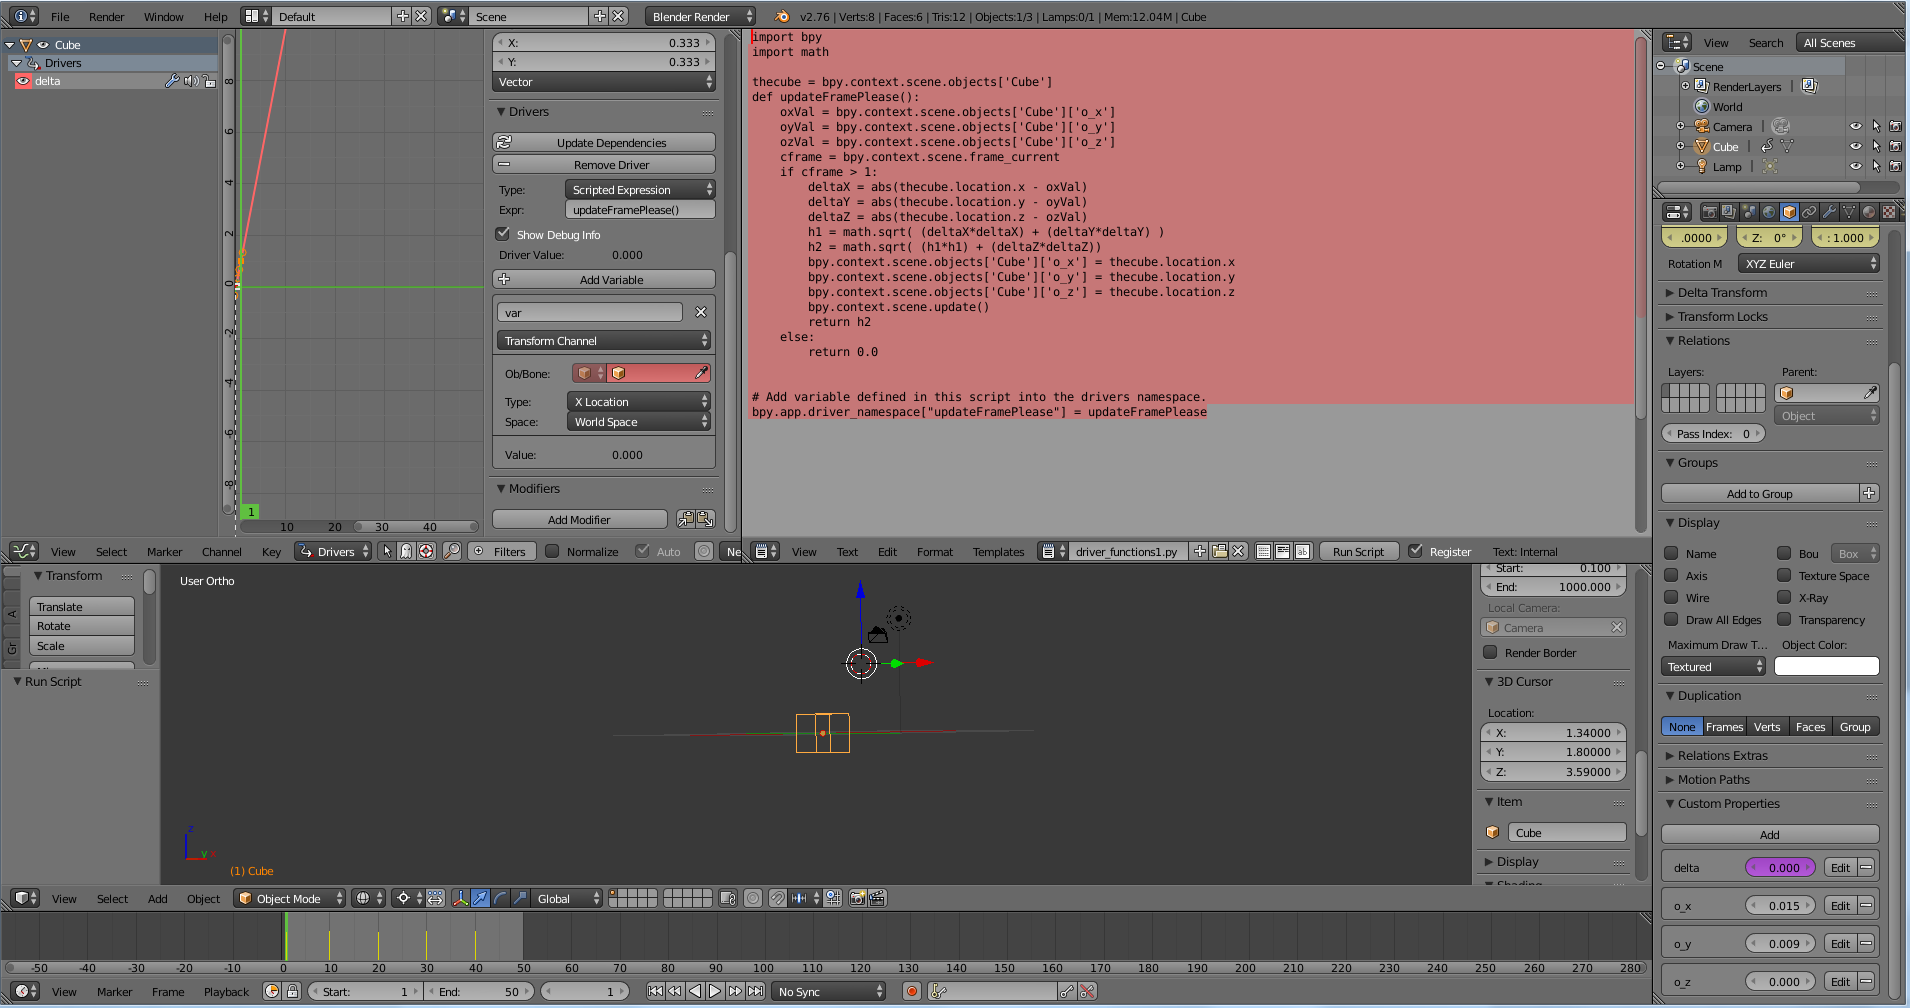Jump to the start frame
This screenshot has height=1008, width=1910.
pos(655,991)
